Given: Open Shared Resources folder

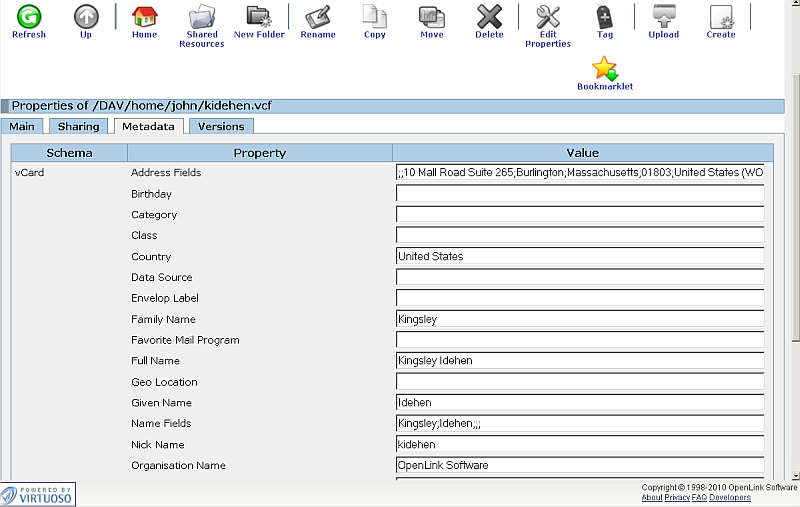Looking at the screenshot, I should pos(202,17).
